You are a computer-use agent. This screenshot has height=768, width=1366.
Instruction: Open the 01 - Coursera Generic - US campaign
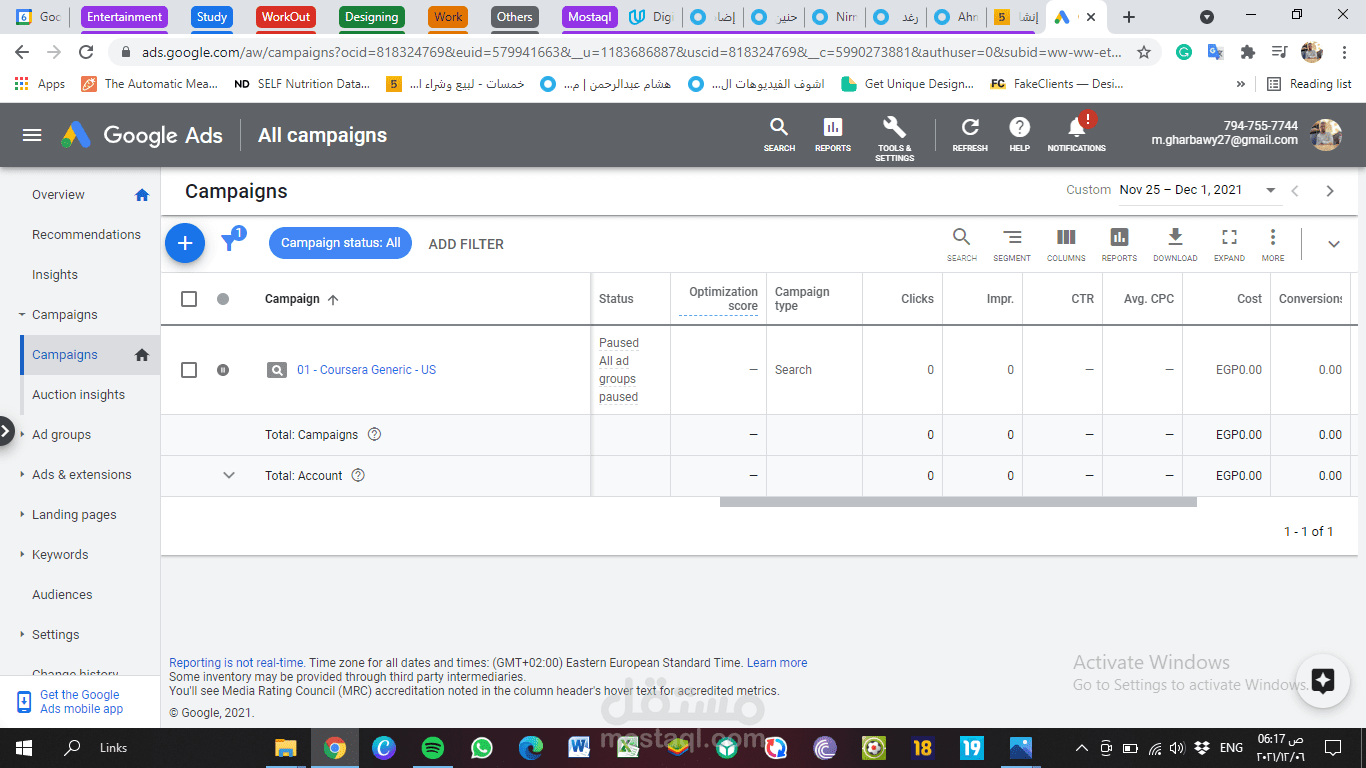pyautogui.click(x=366, y=370)
